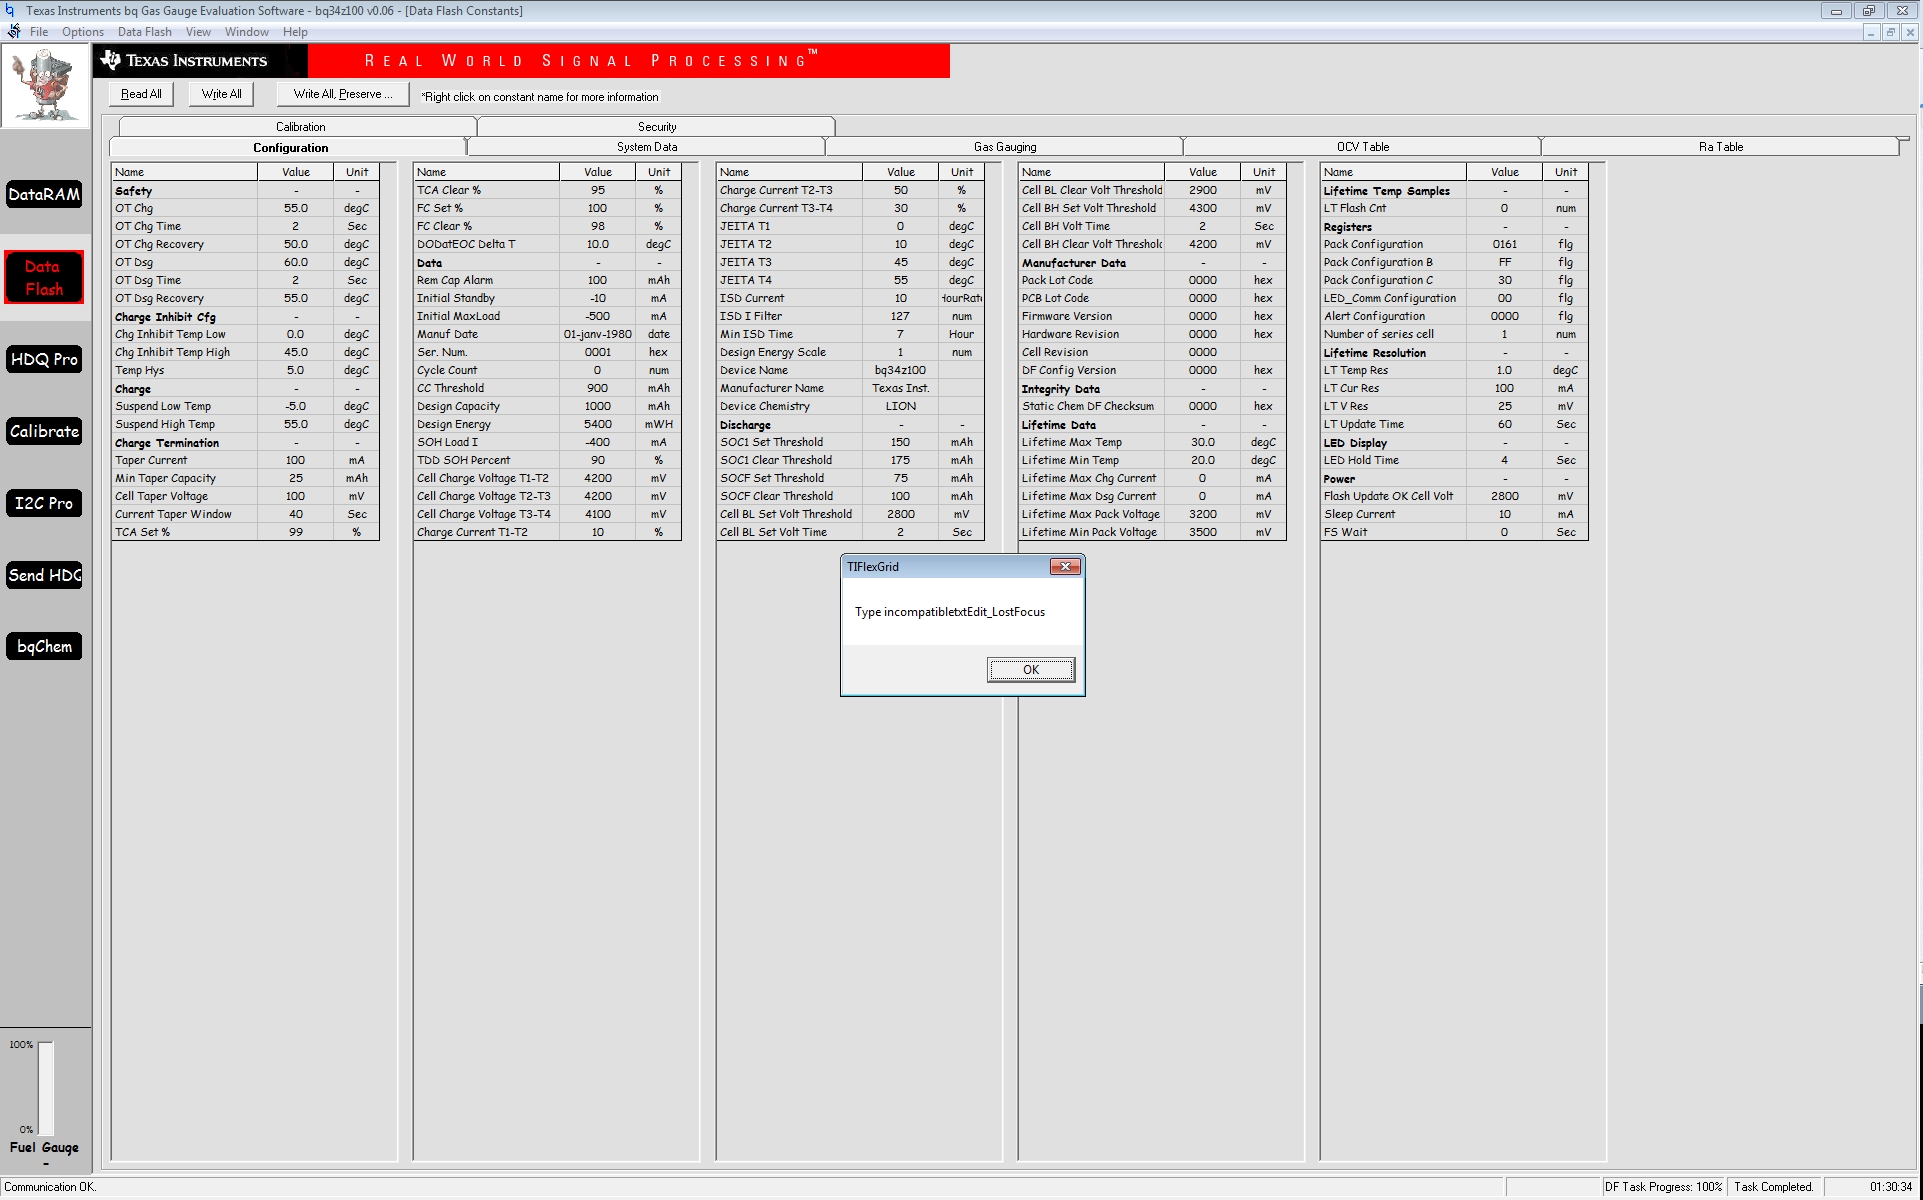
Task: Switch to the Calibration tab
Action: (x=300, y=127)
